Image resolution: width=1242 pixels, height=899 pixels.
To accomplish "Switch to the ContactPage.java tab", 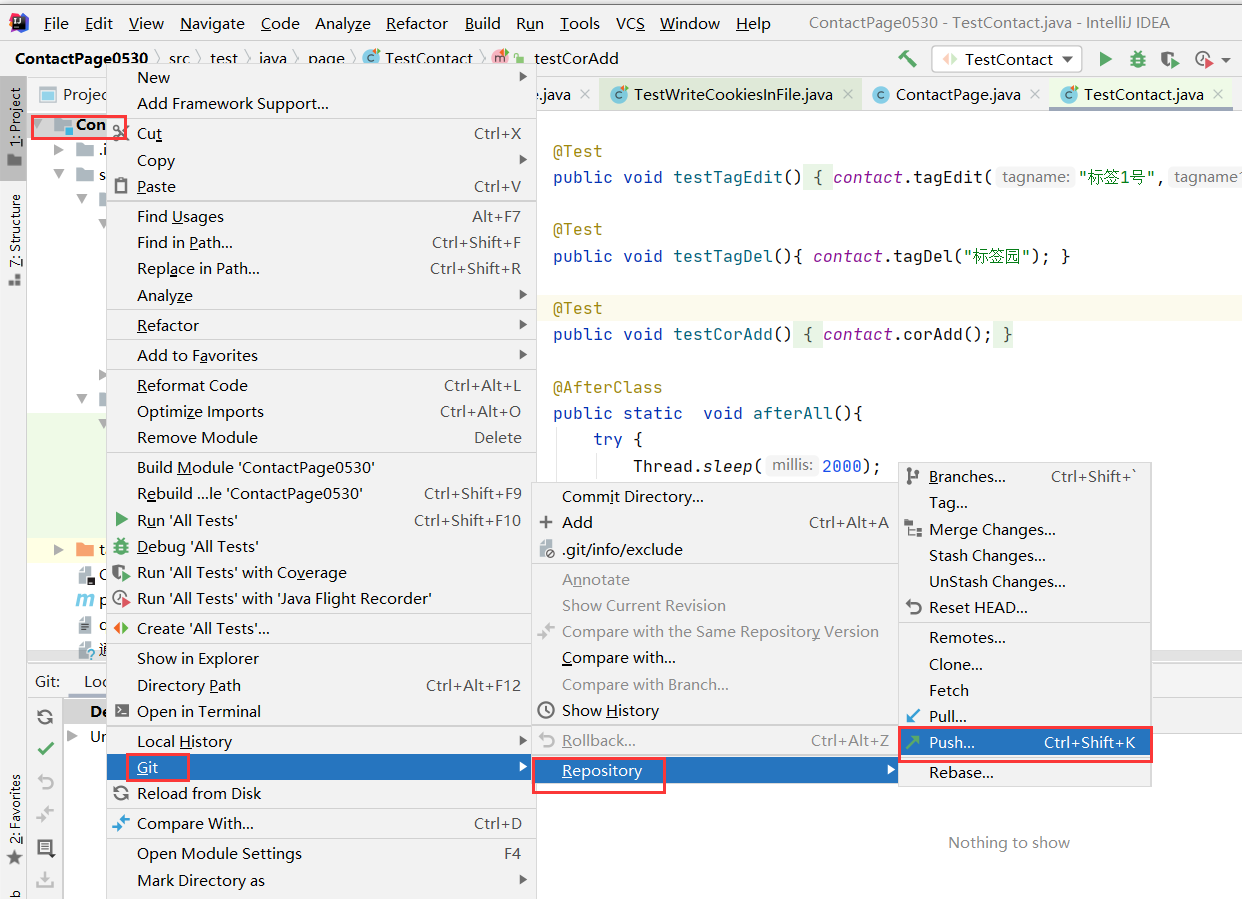I will point(957,95).
